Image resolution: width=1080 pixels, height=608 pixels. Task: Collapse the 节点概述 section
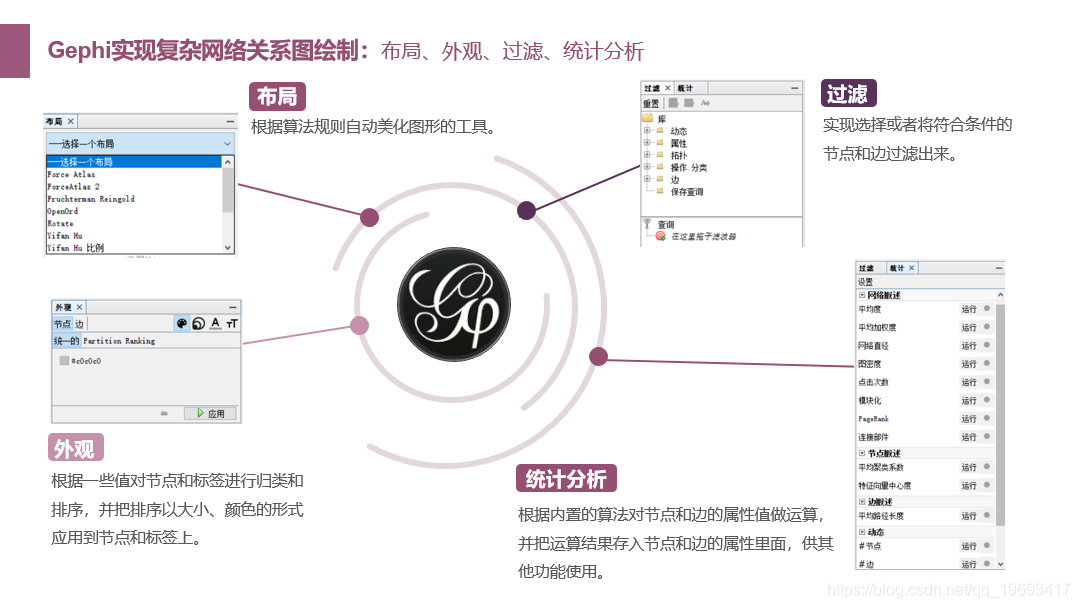(x=862, y=453)
